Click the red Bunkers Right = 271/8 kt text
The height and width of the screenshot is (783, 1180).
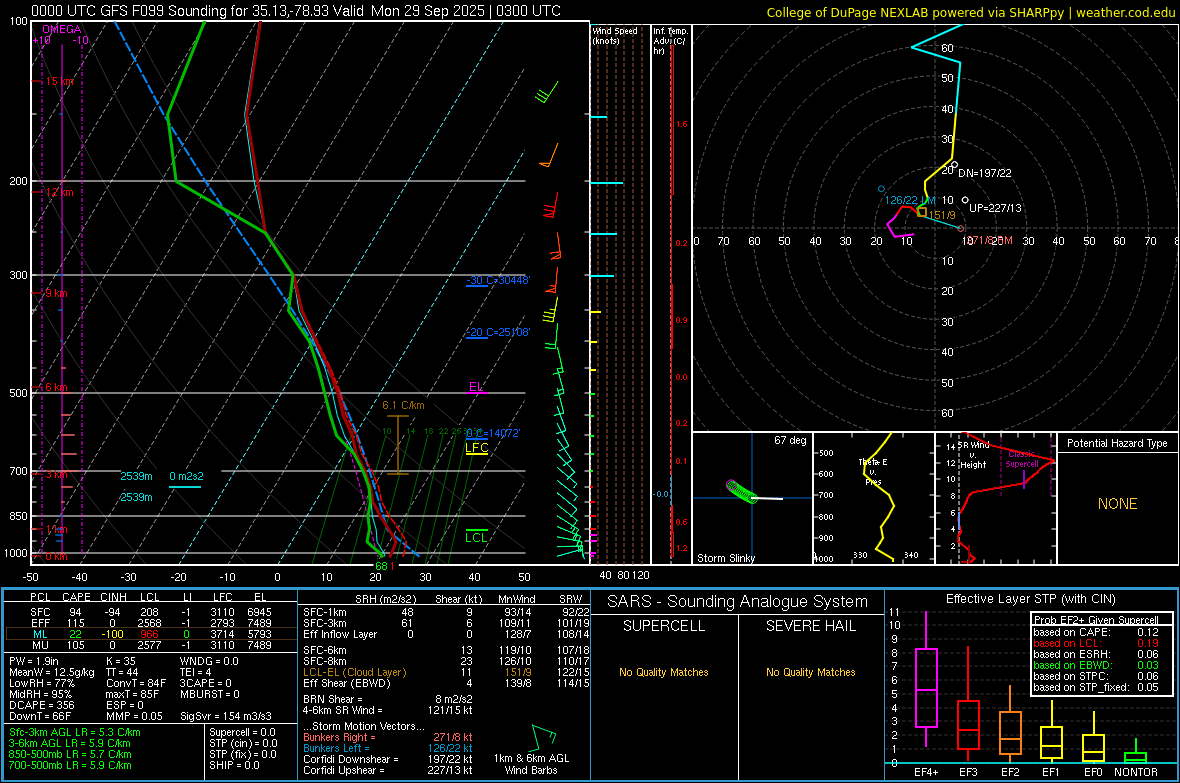coord(388,738)
